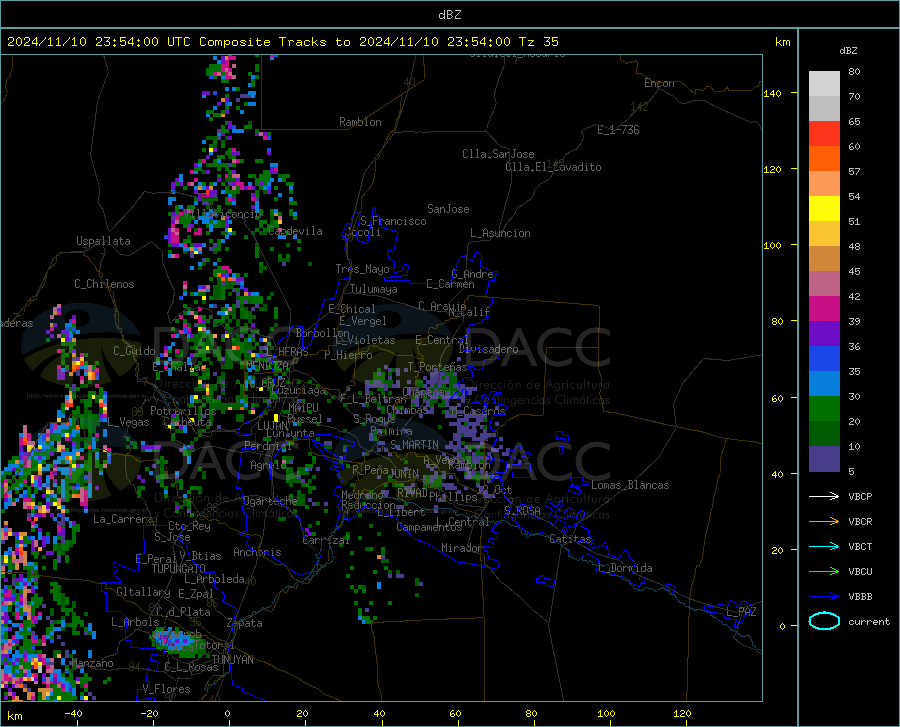Click the 'Tres_Mayo' place label
Screen dimensions: 900x727
(362, 269)
